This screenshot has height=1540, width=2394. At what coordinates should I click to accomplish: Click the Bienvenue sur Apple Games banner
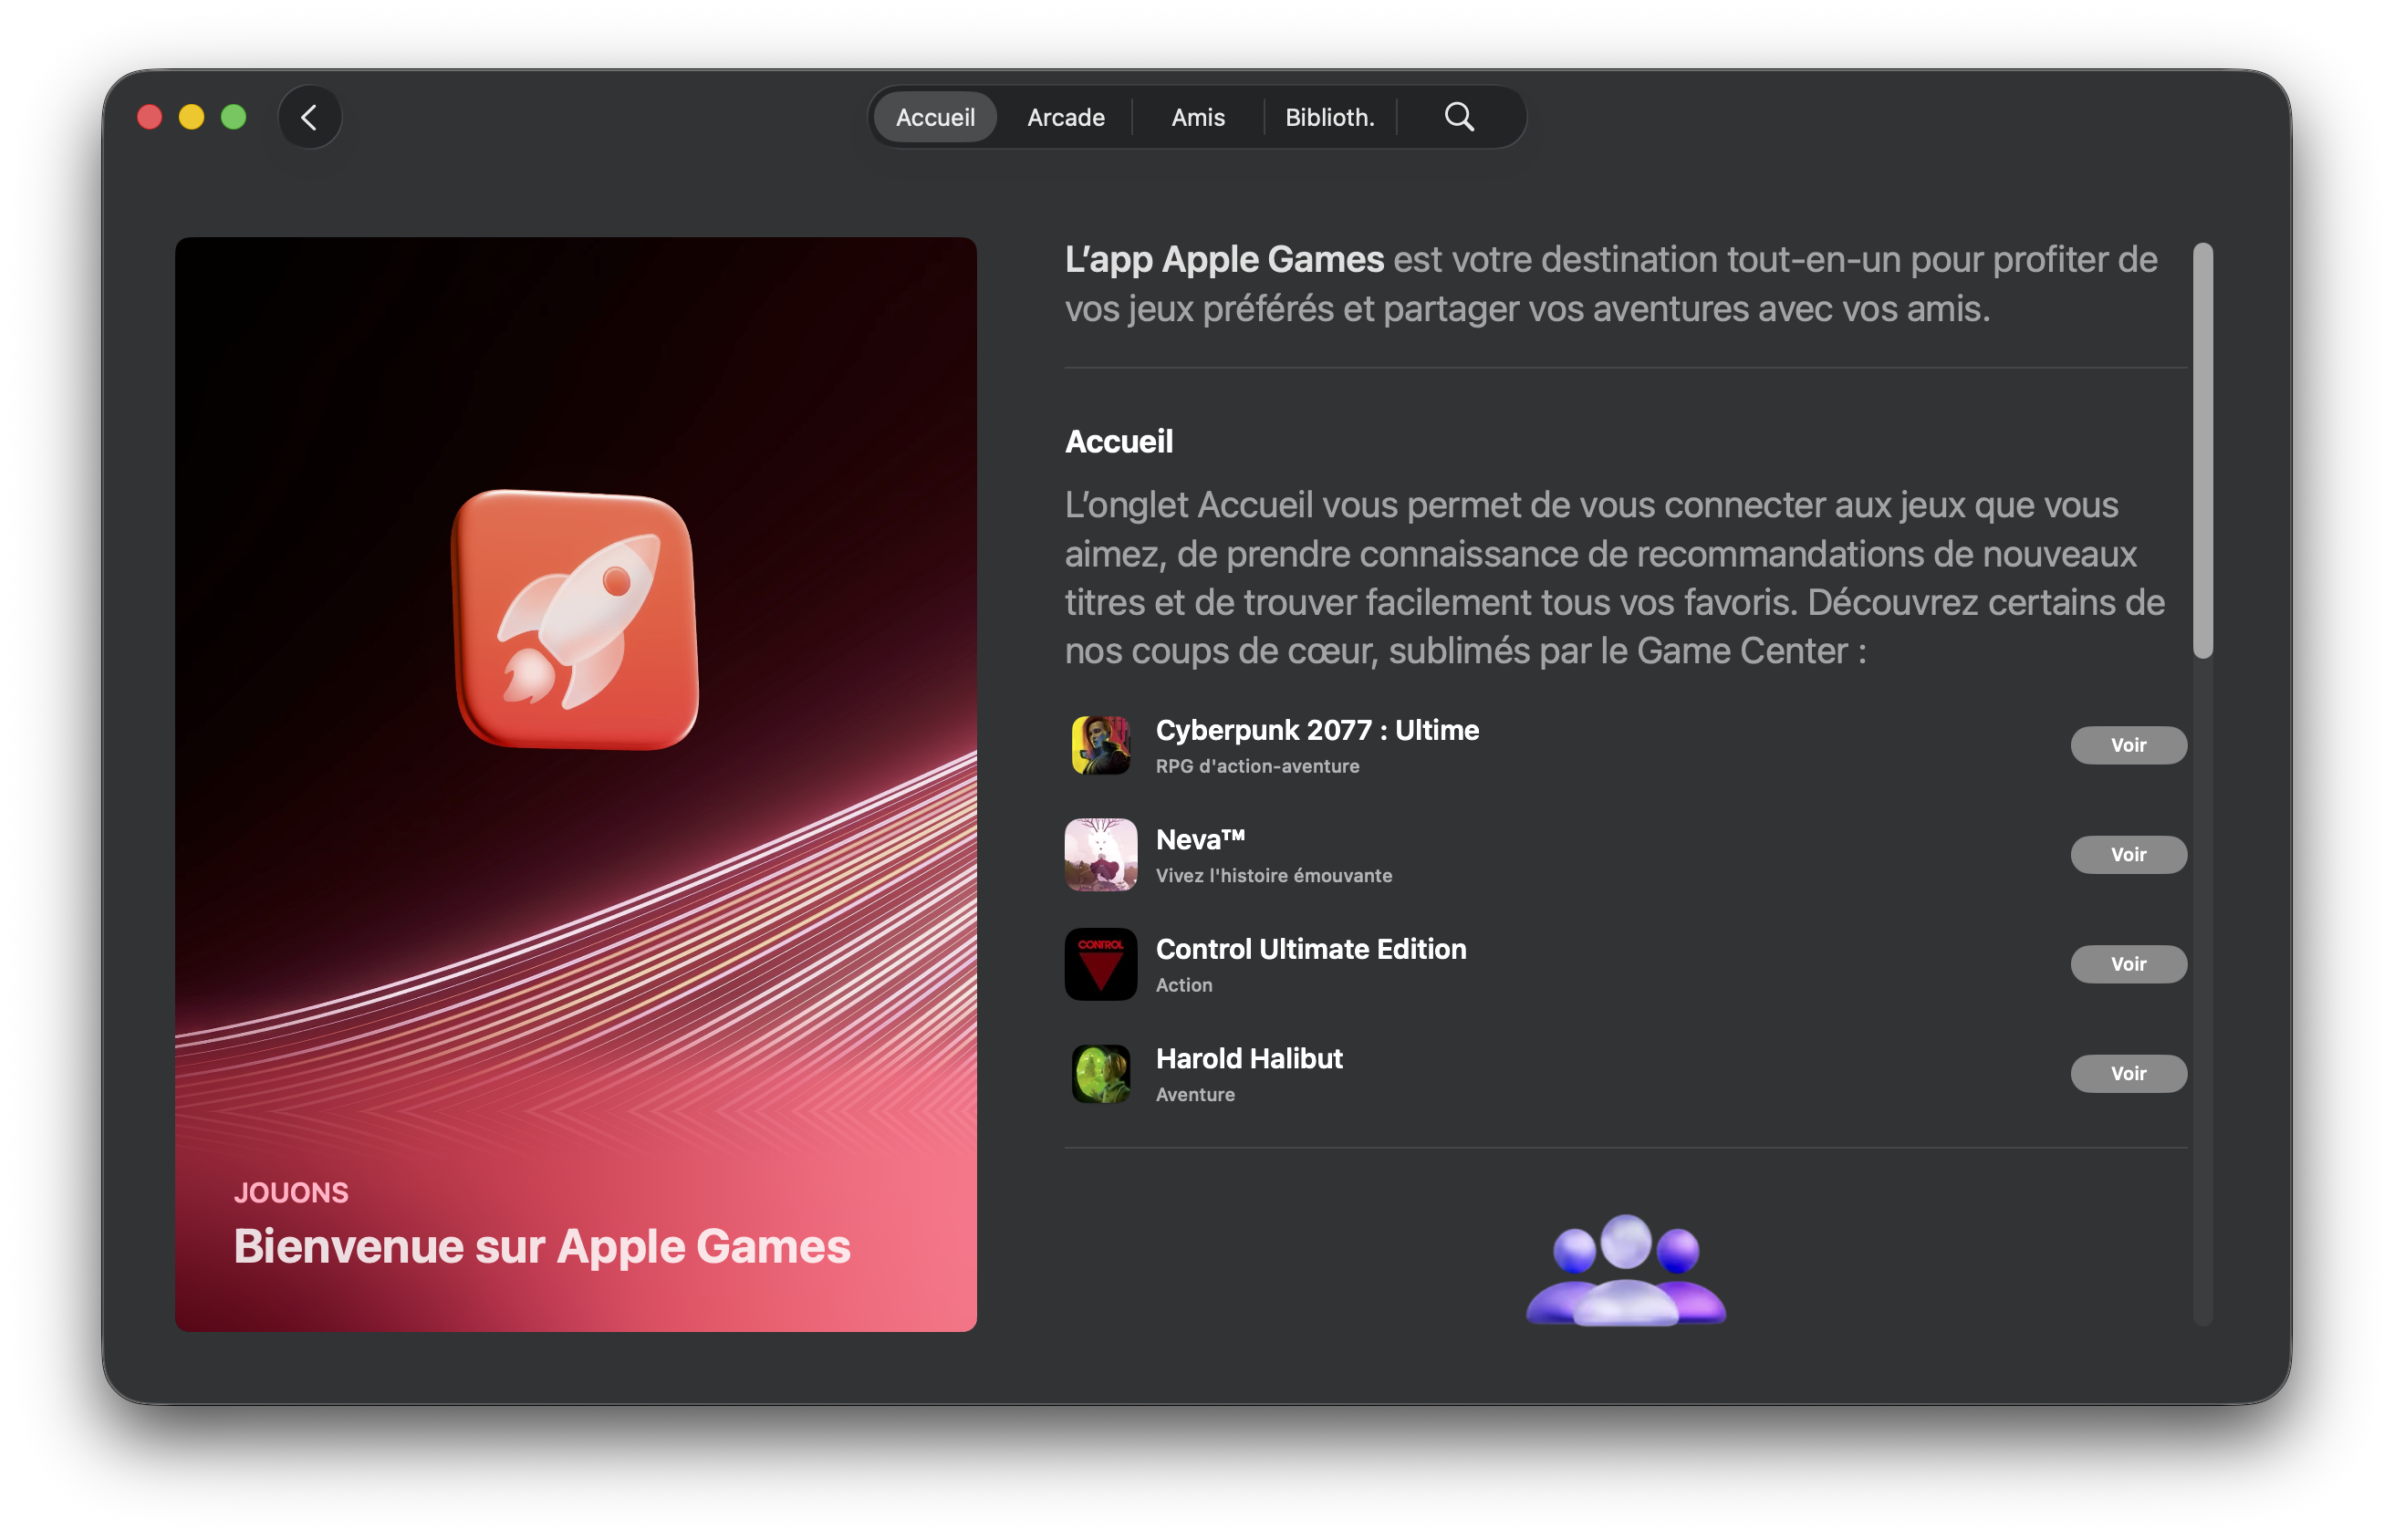point(541,1246)
